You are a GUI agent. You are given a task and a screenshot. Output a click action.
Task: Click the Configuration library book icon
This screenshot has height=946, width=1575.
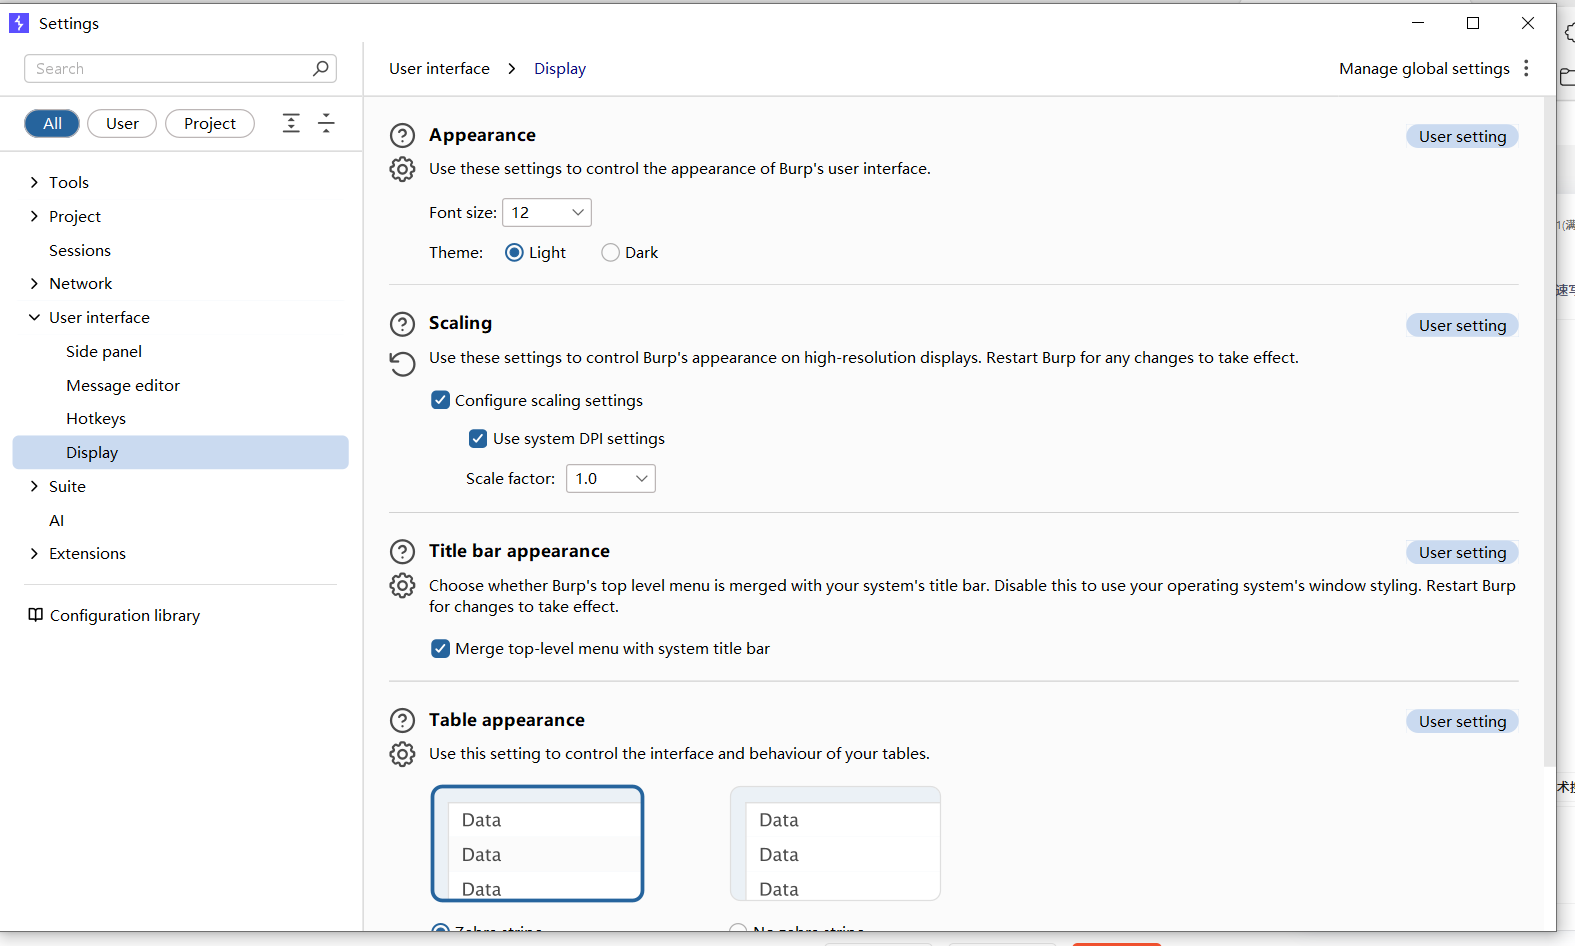(x=36, y=615)
